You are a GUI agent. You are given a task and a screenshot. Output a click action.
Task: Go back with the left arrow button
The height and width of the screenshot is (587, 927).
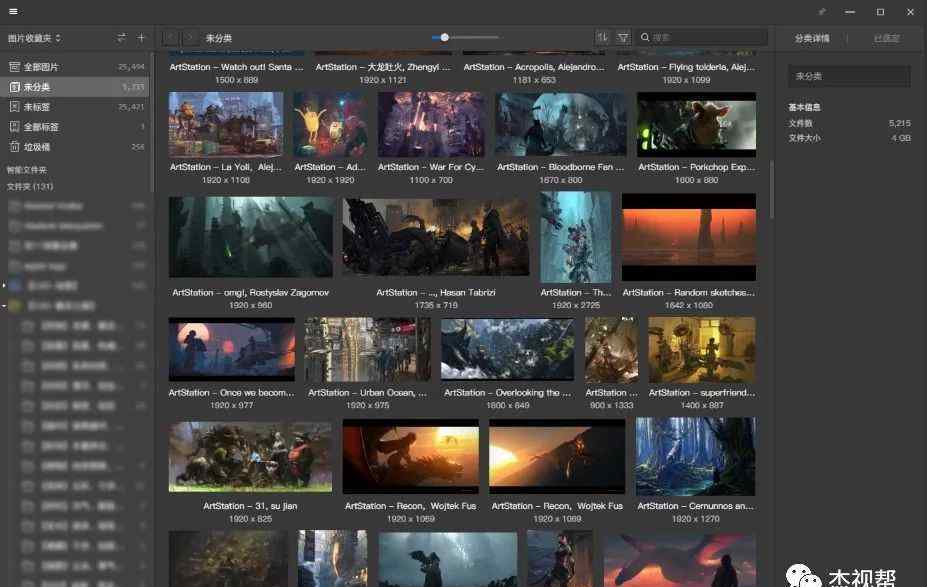[170, 38]
